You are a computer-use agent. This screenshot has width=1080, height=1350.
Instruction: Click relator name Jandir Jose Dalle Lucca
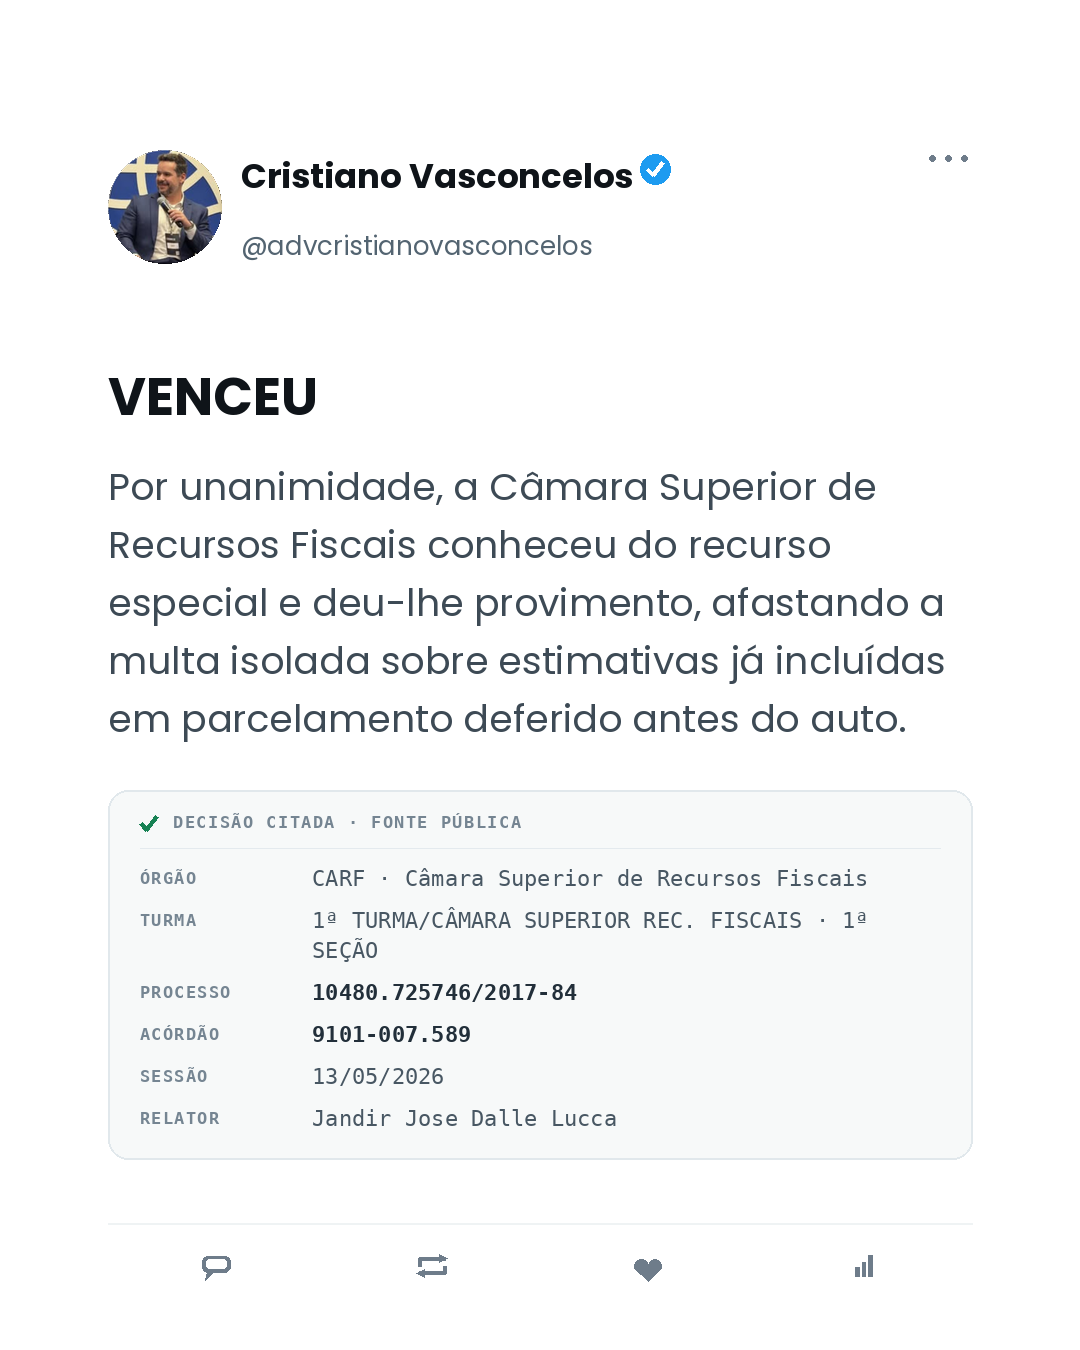click(x=464, y=1118)
